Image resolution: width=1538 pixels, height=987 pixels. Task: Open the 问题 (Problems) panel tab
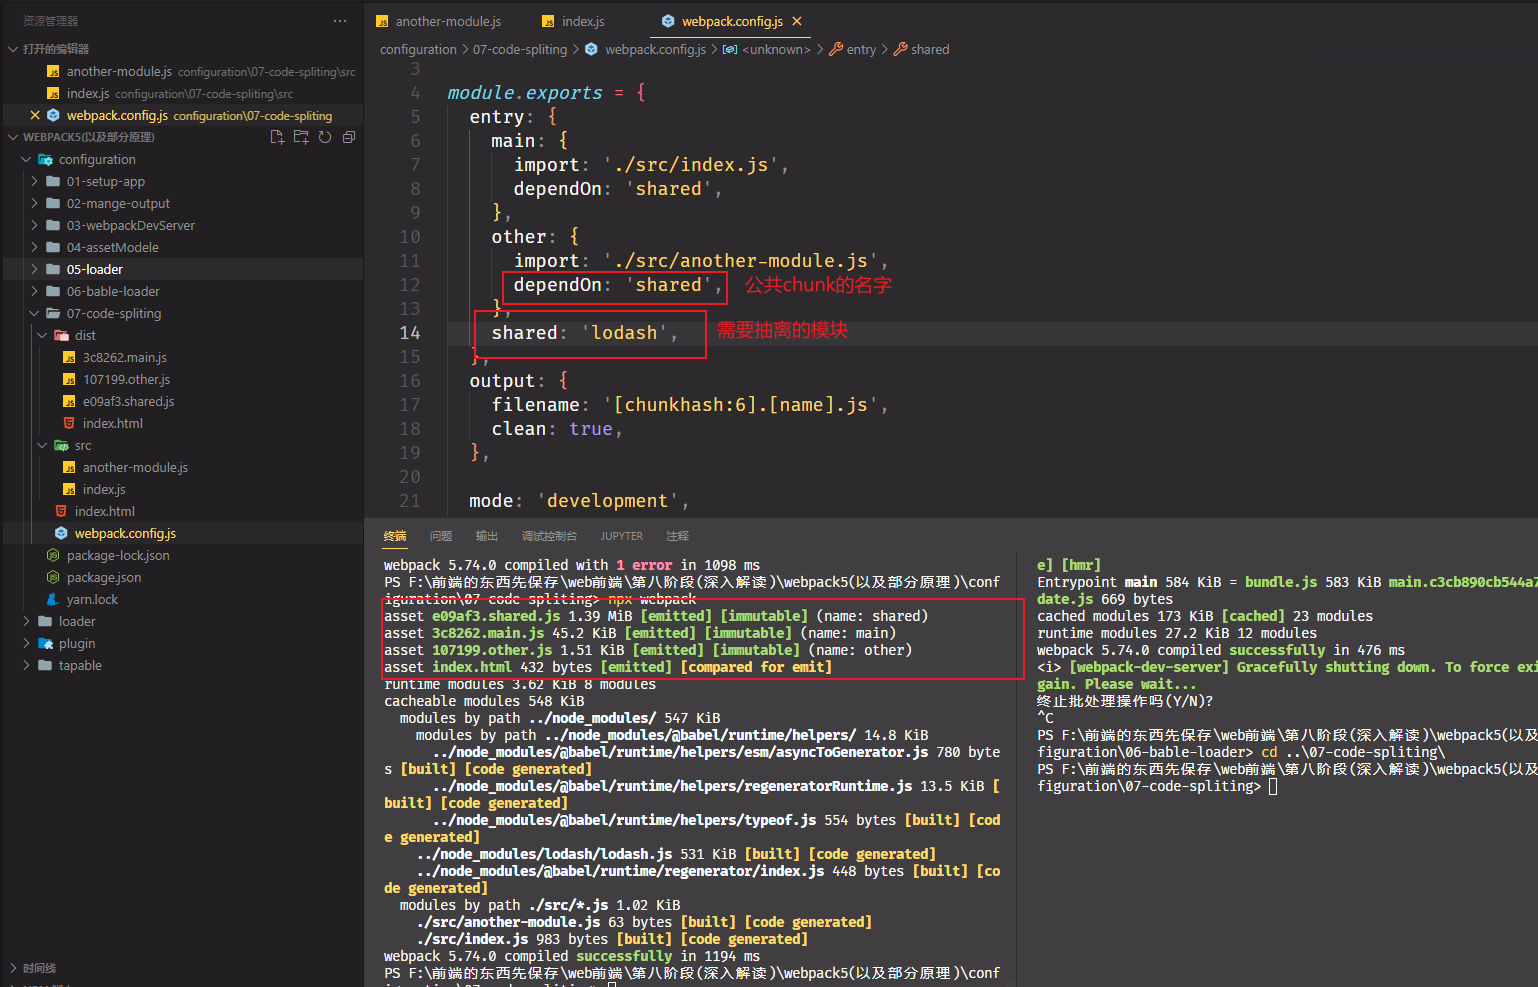pos(441,536)
